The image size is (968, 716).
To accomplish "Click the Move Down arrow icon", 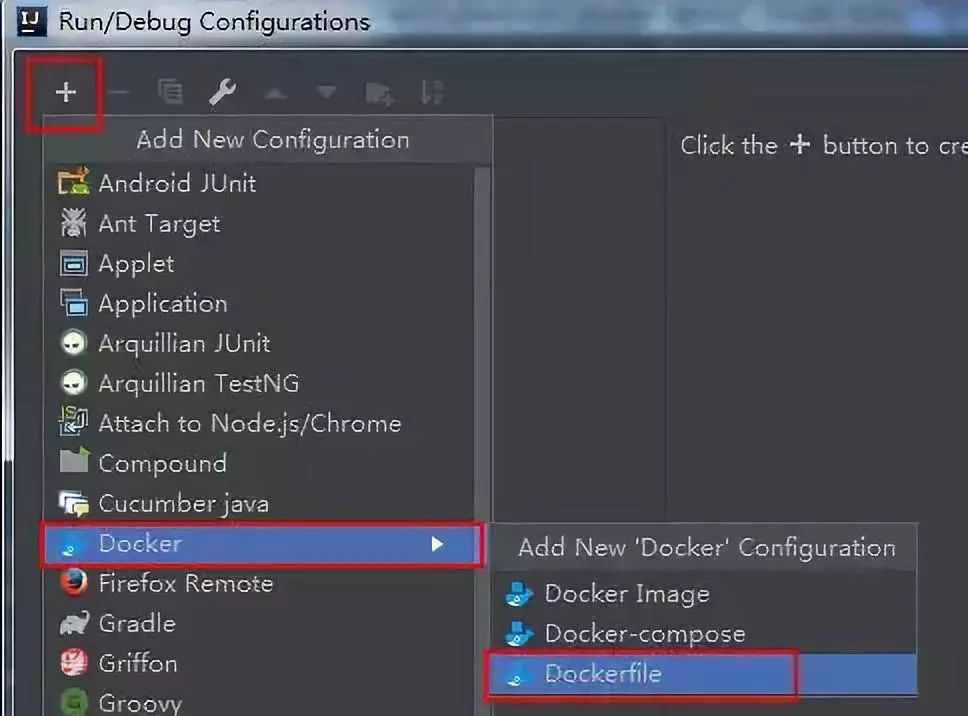I will [x=327, y=93].
